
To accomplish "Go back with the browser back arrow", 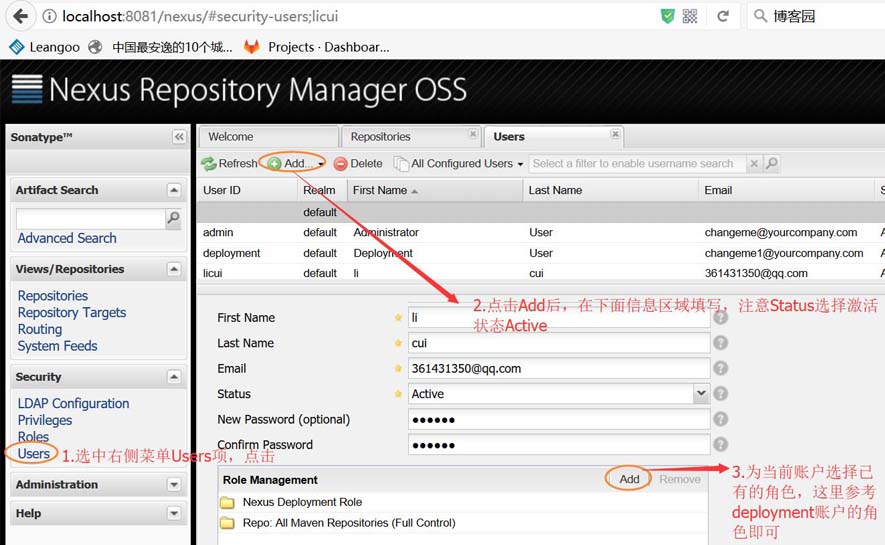I will [x=20, y=16].
